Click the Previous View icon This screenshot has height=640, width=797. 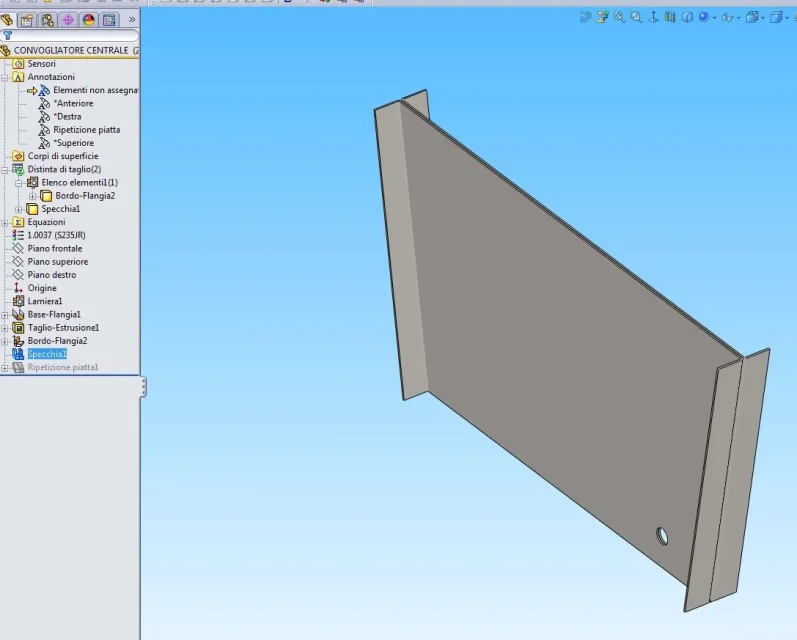coord(653,17)
